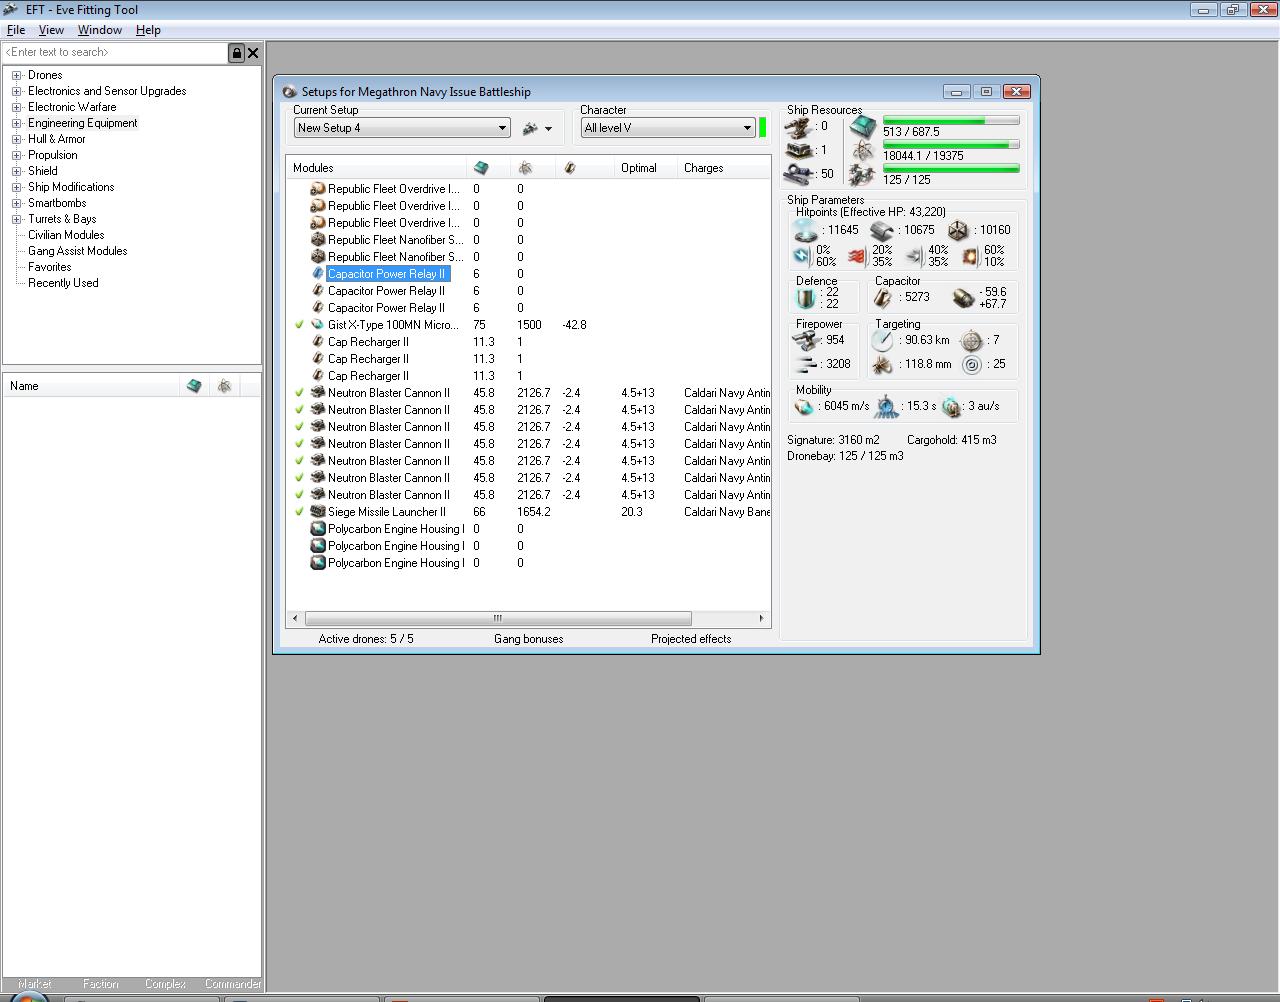Viewport: 1280px width, 1002px height.
Task: Click the CPU icon in the Name list header
Action: pyautogui.click(x=194, y=386)
